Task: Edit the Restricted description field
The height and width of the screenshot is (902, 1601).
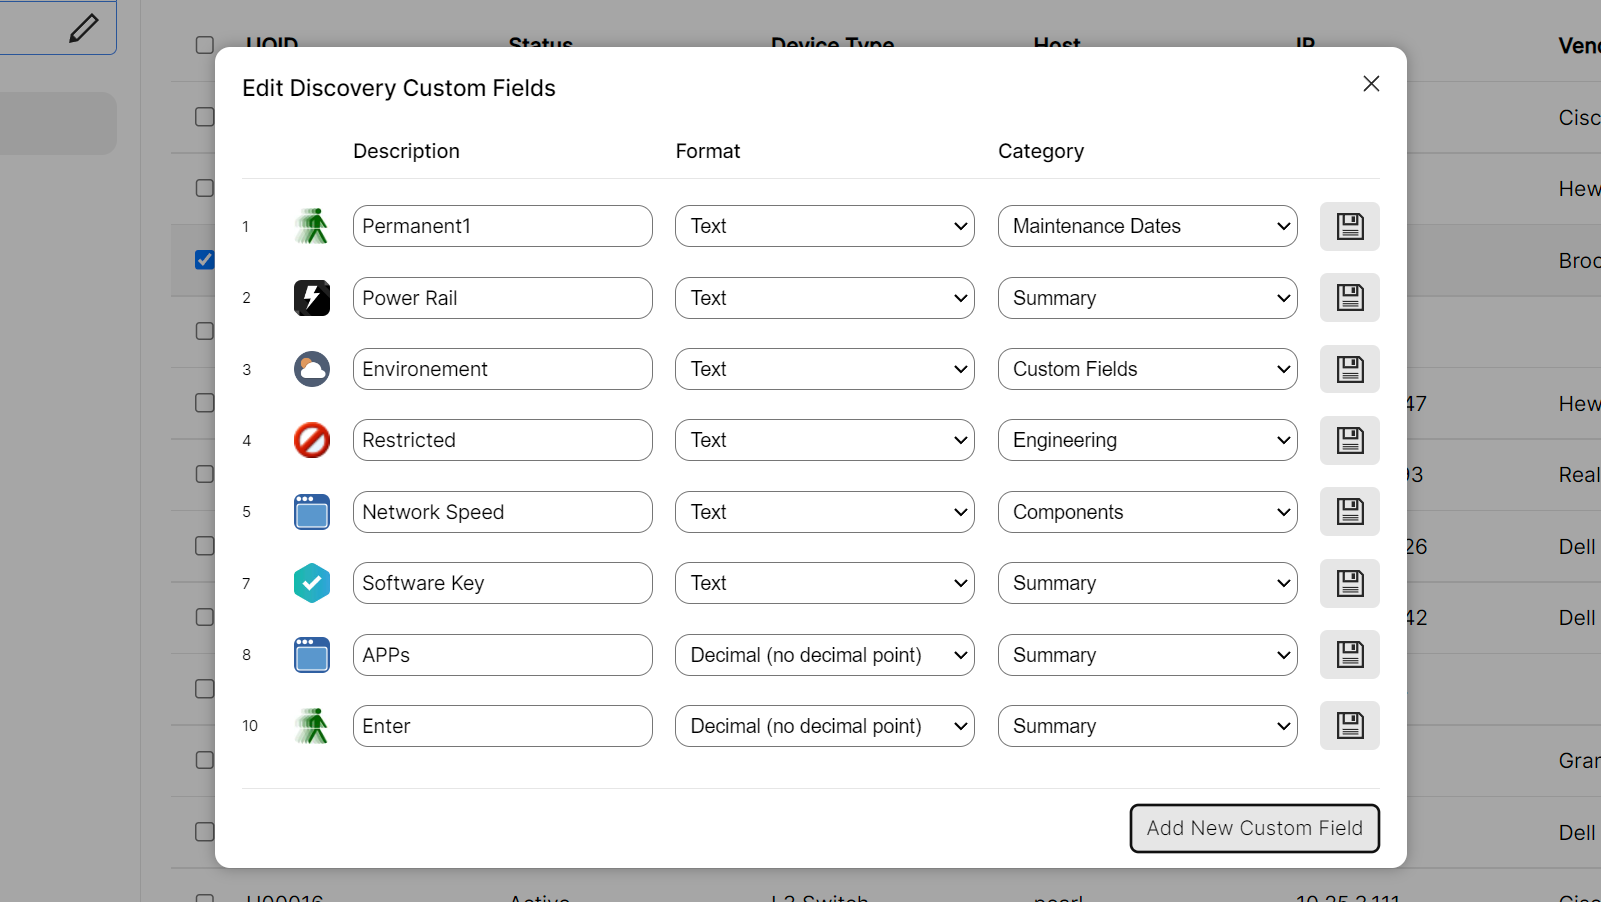Action: (503, 440)
